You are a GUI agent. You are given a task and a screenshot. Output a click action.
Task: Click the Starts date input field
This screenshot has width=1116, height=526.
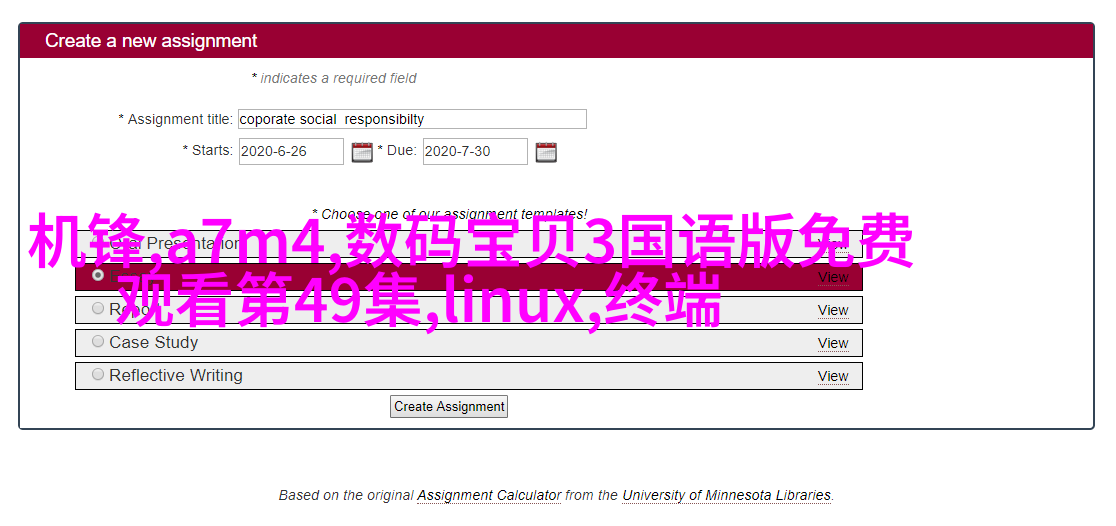point(290,152)
